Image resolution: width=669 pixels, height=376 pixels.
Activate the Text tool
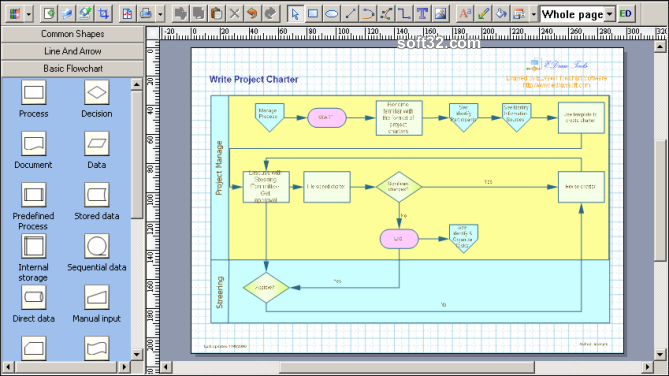pyautogui.click(x=422, y=14)
